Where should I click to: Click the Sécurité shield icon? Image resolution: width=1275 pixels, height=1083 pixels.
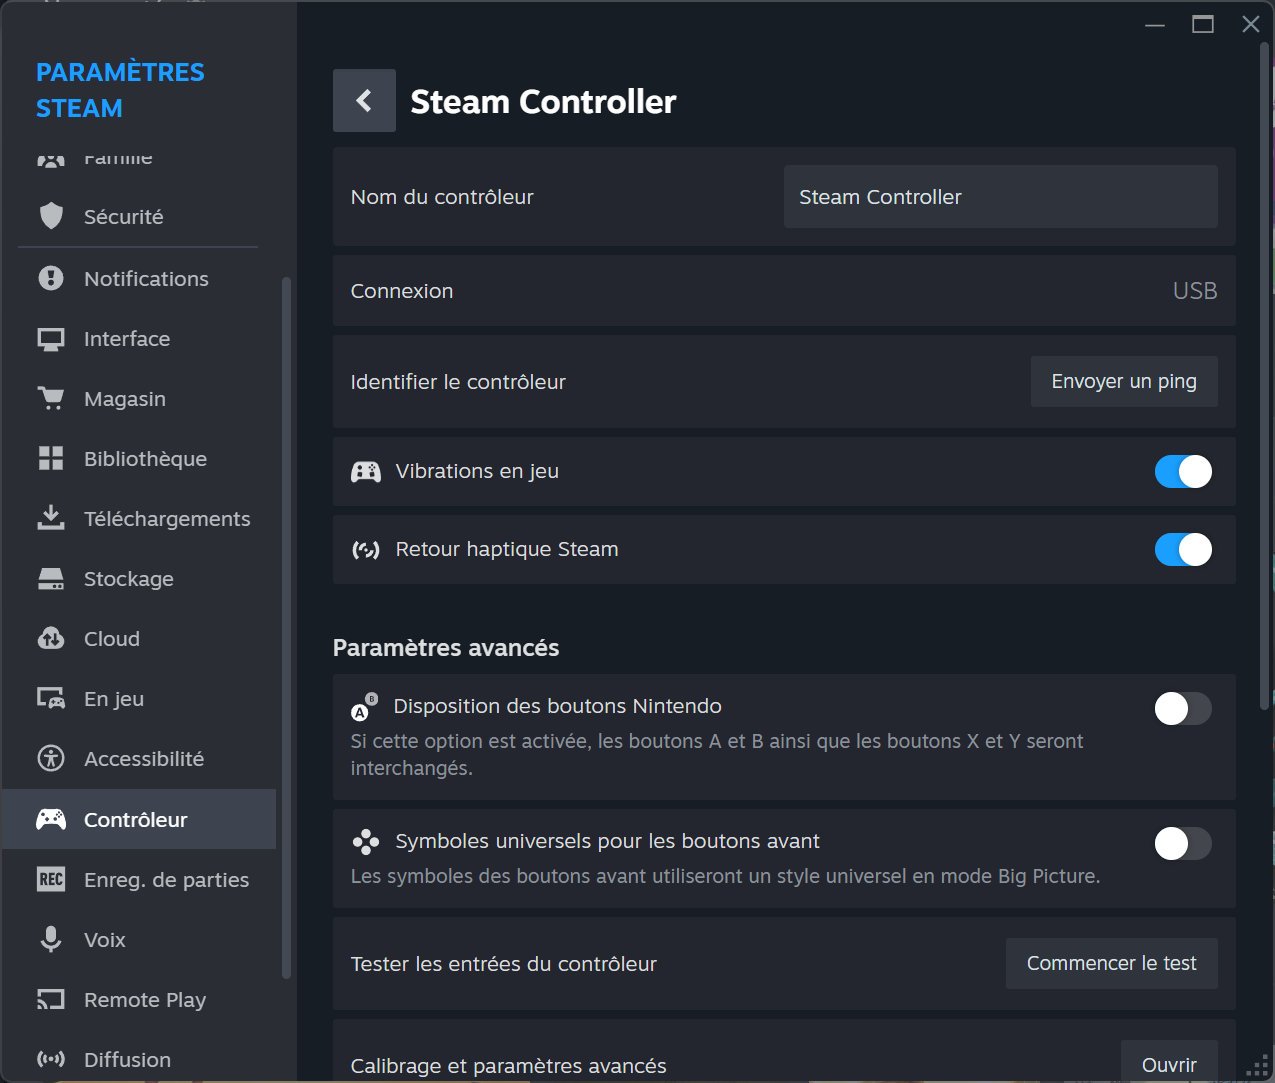[x=51, y=216]
